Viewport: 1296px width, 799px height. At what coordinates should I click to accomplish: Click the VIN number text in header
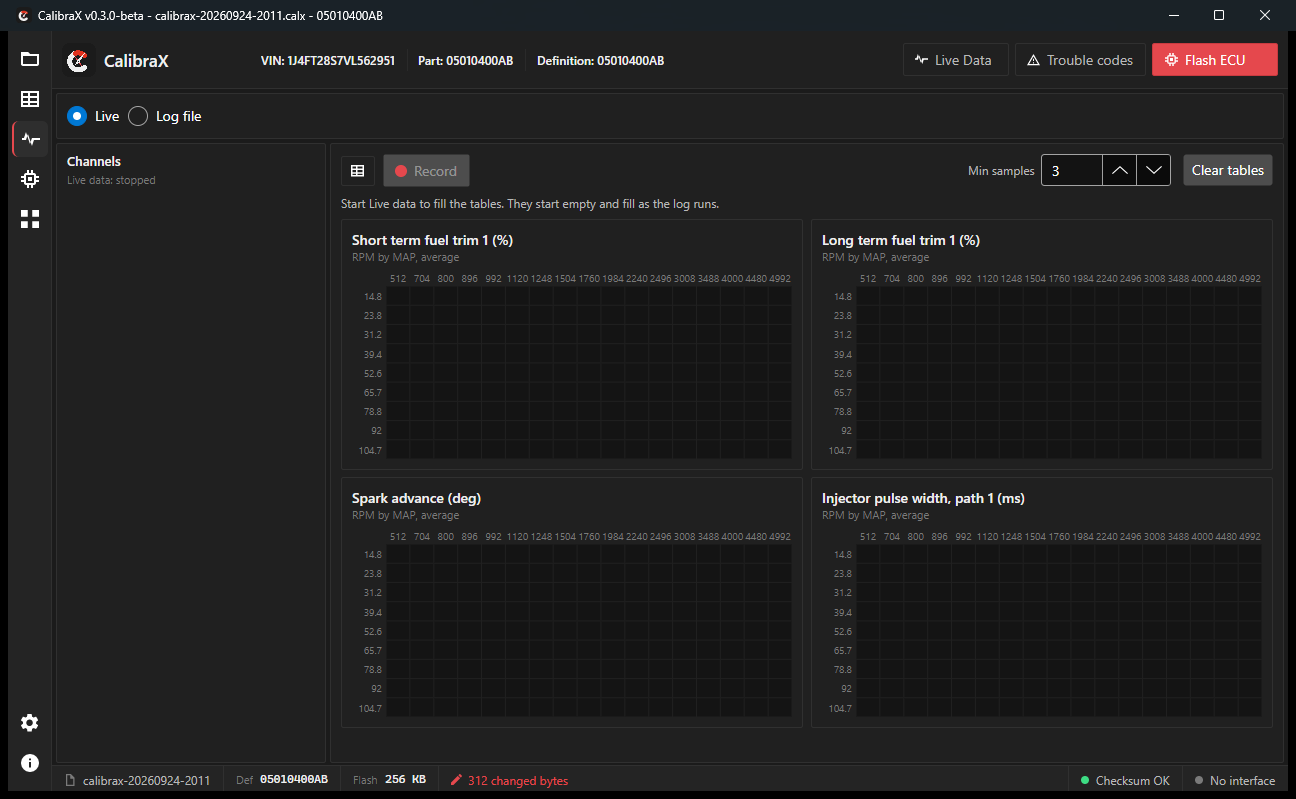pos(328,61)
